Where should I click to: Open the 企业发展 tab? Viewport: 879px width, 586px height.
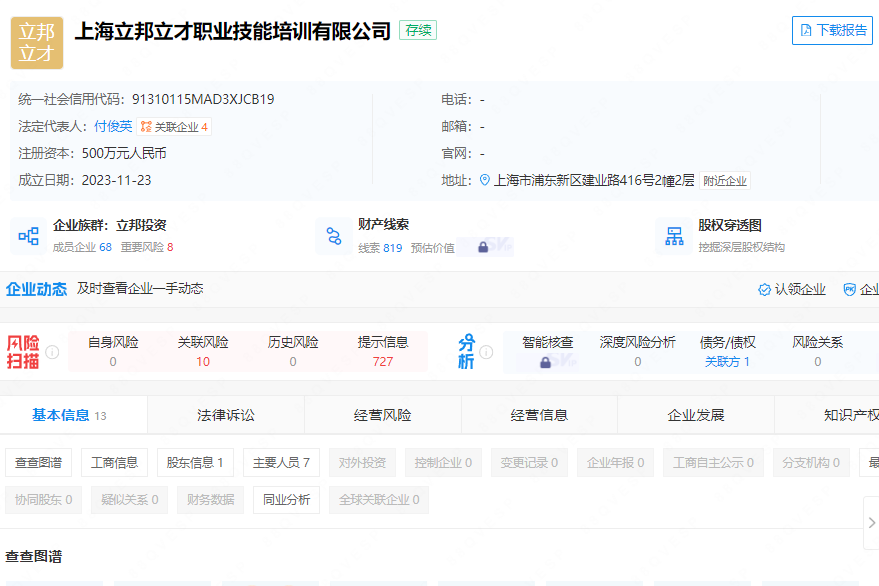click(x=696, y=415)
